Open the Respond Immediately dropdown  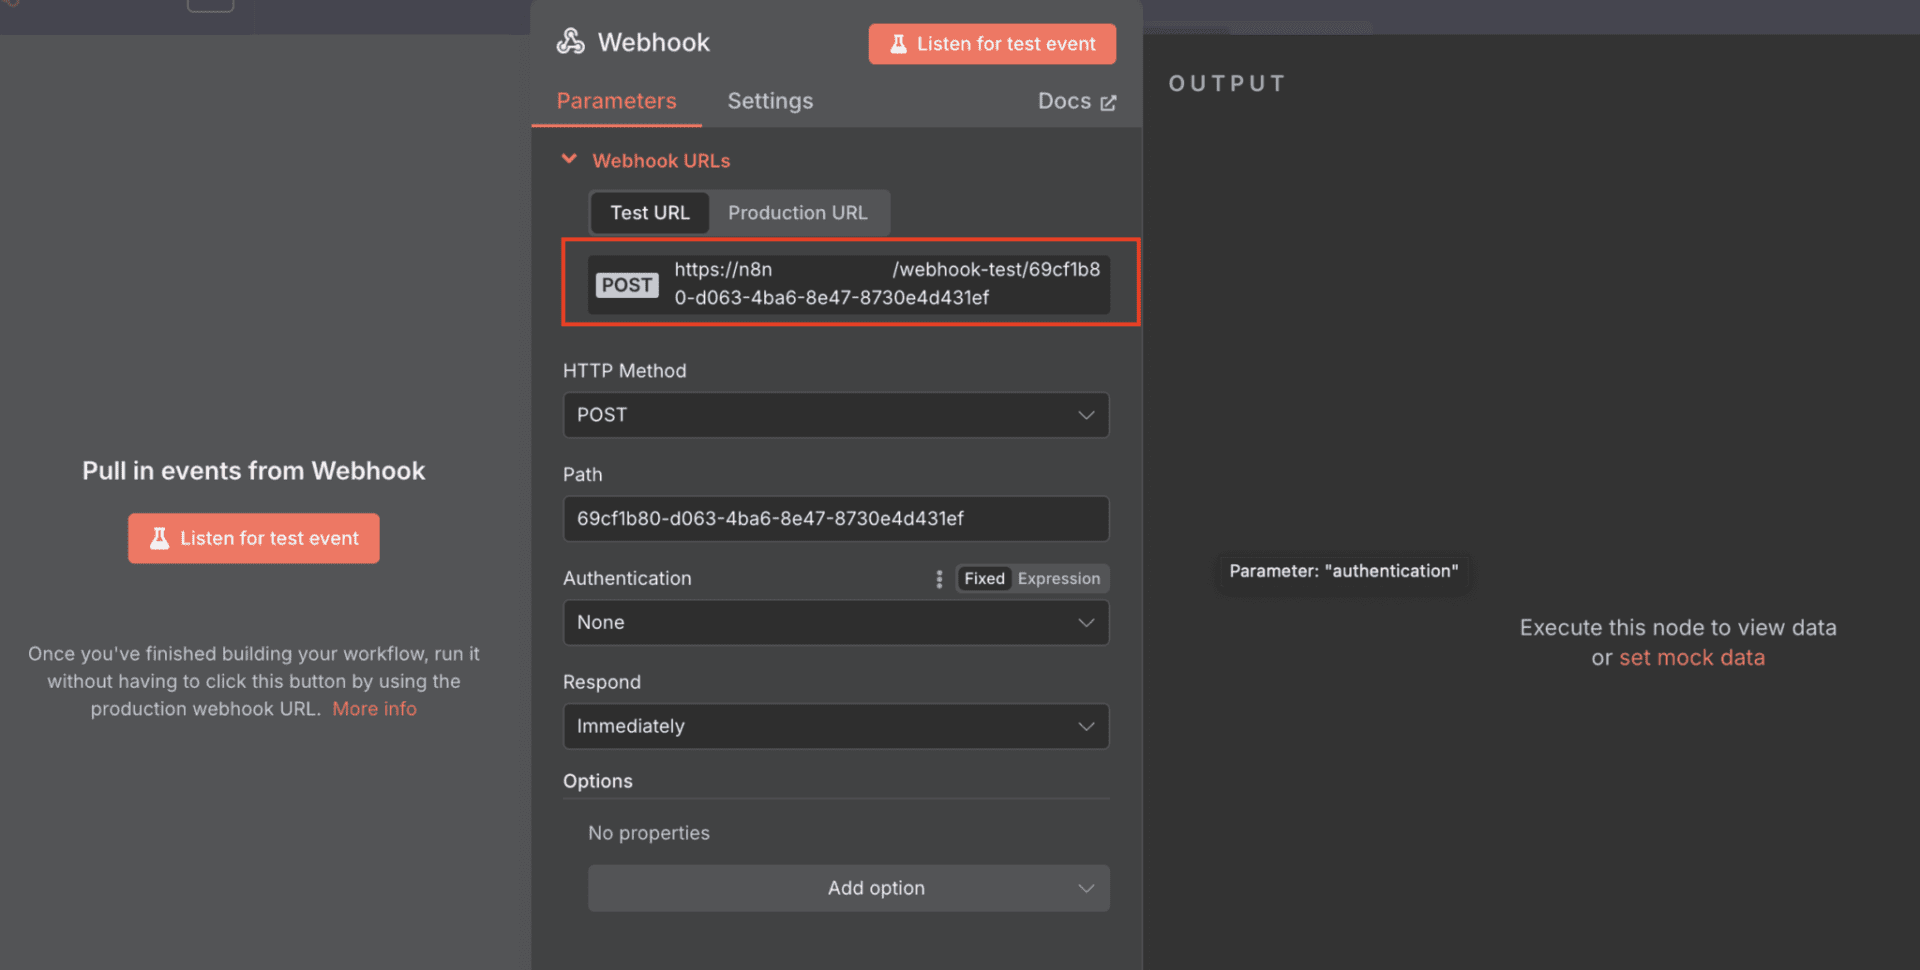pos(835,727)
